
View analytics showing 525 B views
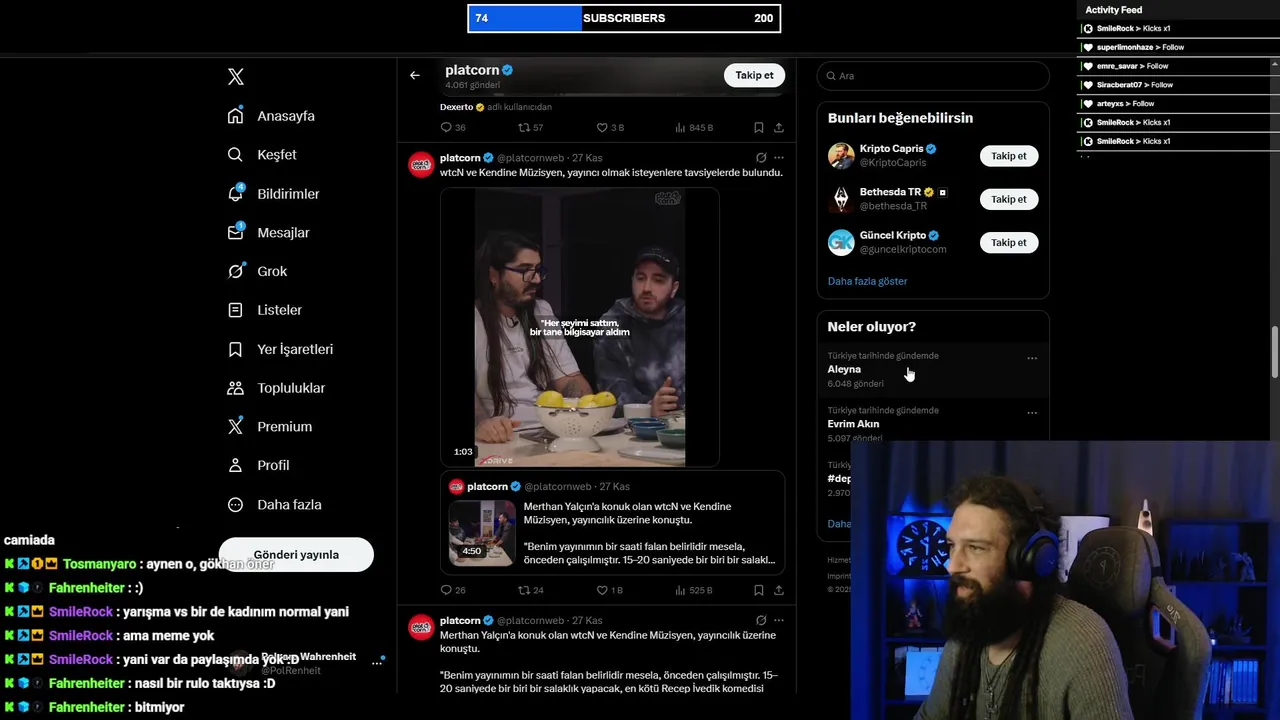(x=693, y=590)
